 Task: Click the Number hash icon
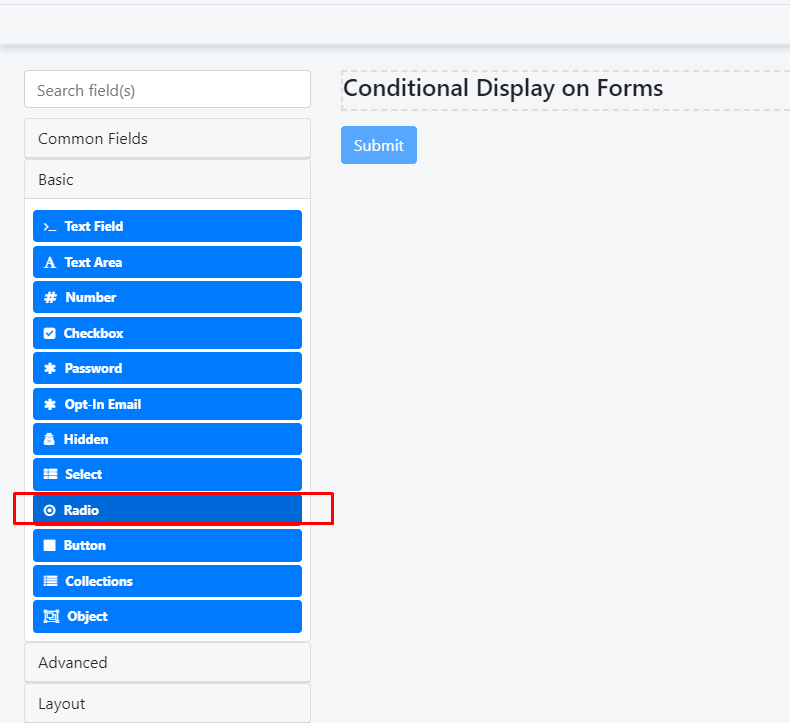tap(50, 298)
